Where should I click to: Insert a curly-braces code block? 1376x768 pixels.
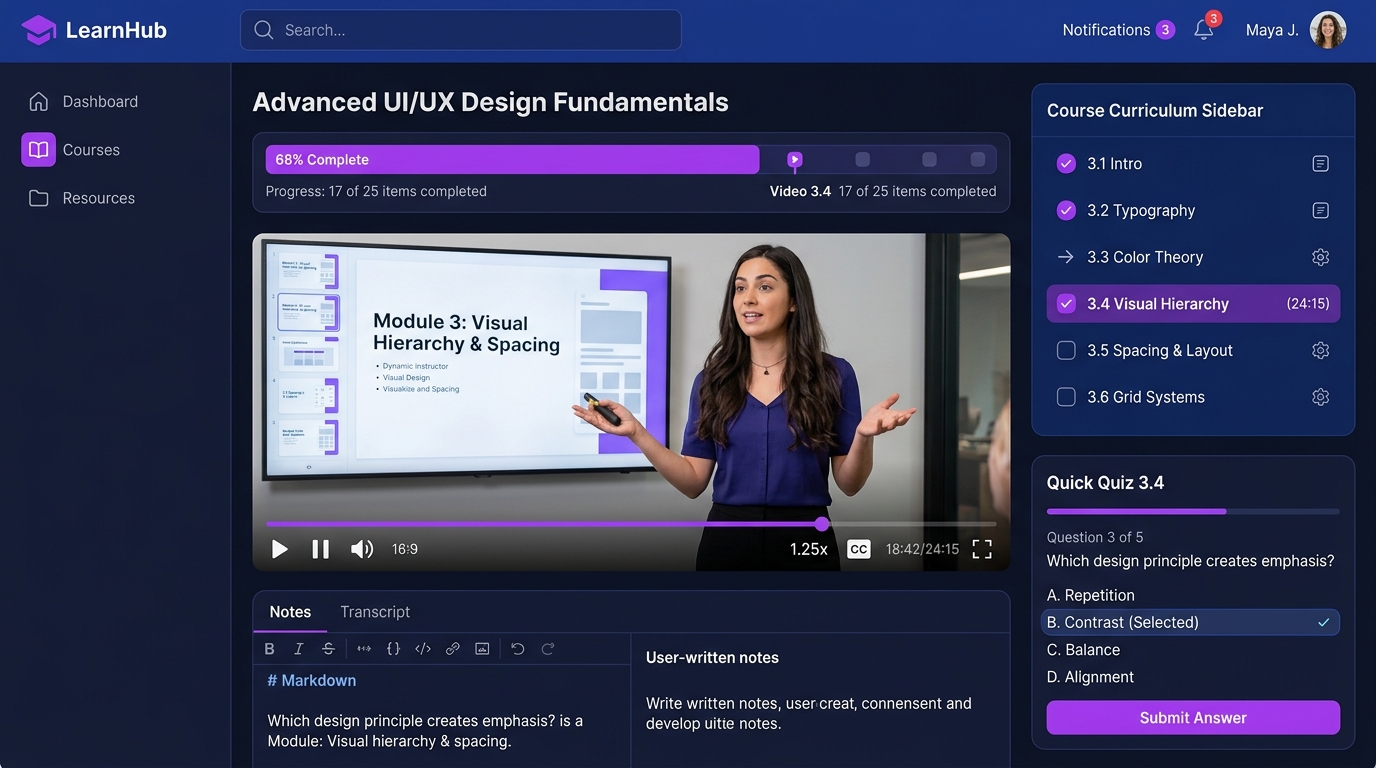click(393, 649)
